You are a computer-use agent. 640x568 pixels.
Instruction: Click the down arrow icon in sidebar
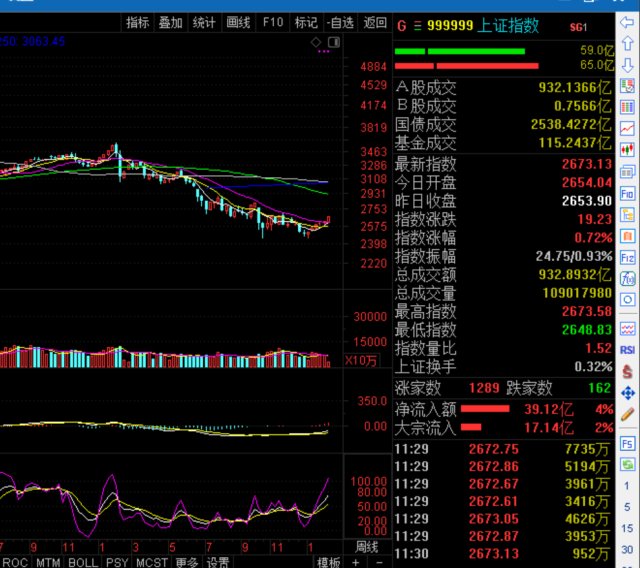point(628,64)
